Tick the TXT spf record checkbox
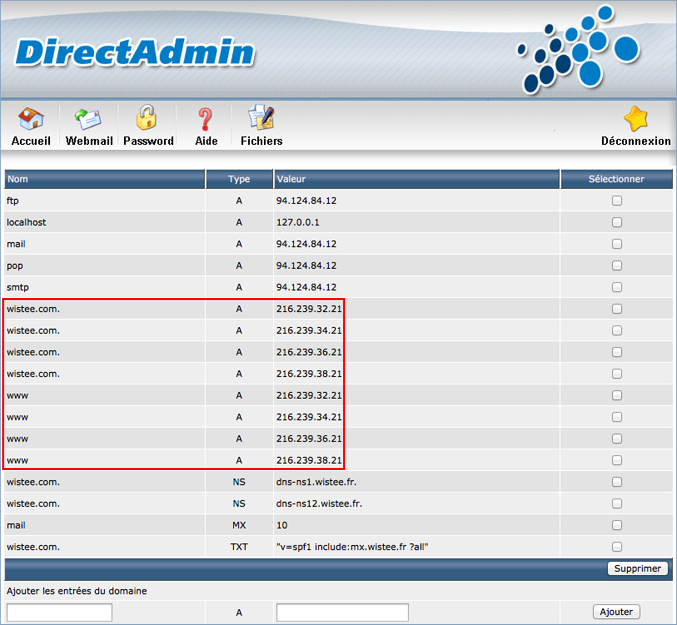Screen dimensions: 677x625 617,547
